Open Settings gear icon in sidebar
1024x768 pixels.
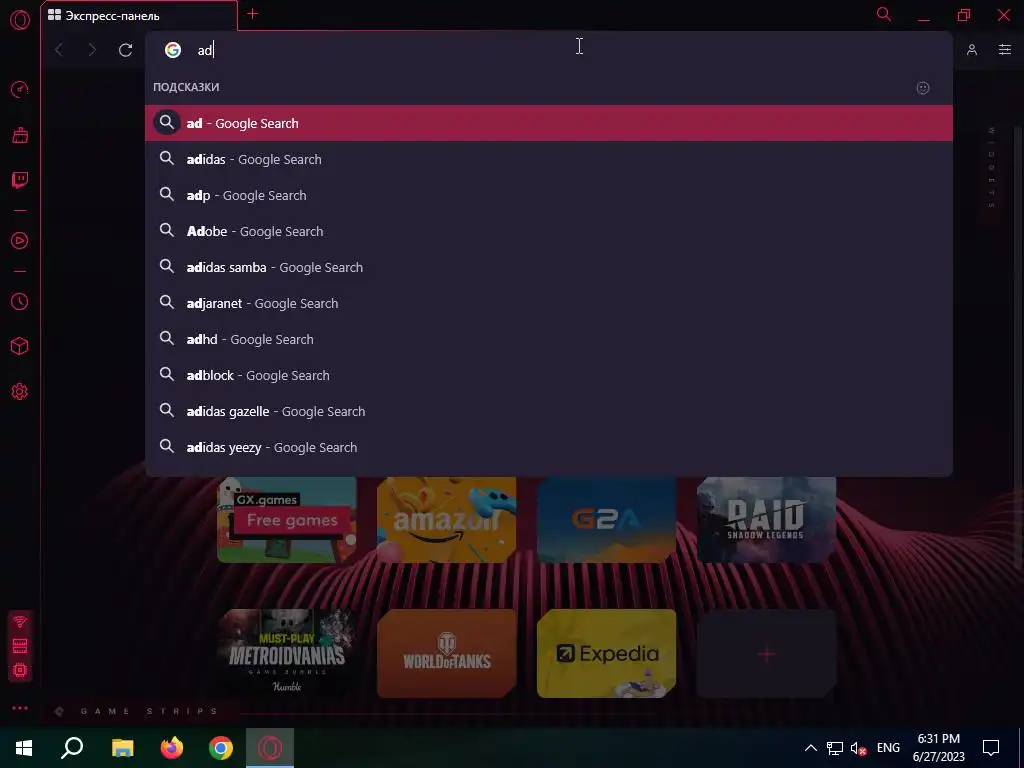click(20, 392)
